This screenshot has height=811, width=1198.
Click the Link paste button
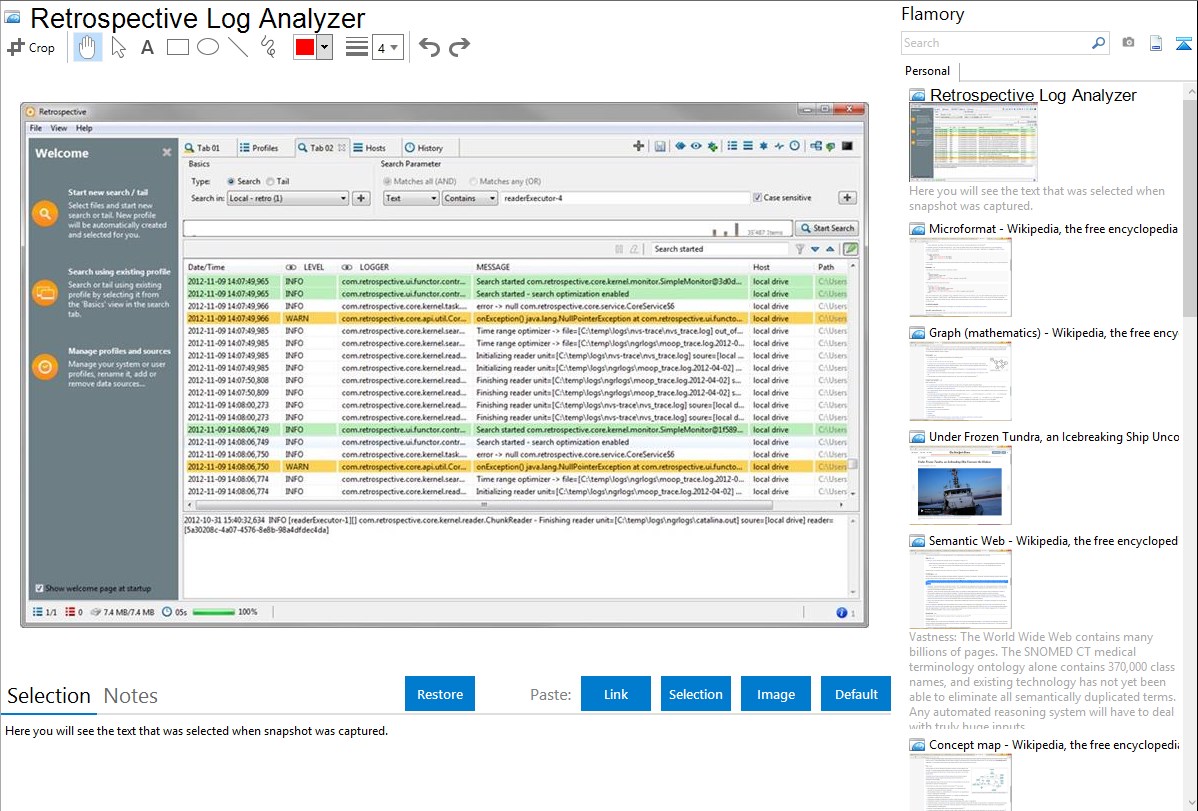616,694
